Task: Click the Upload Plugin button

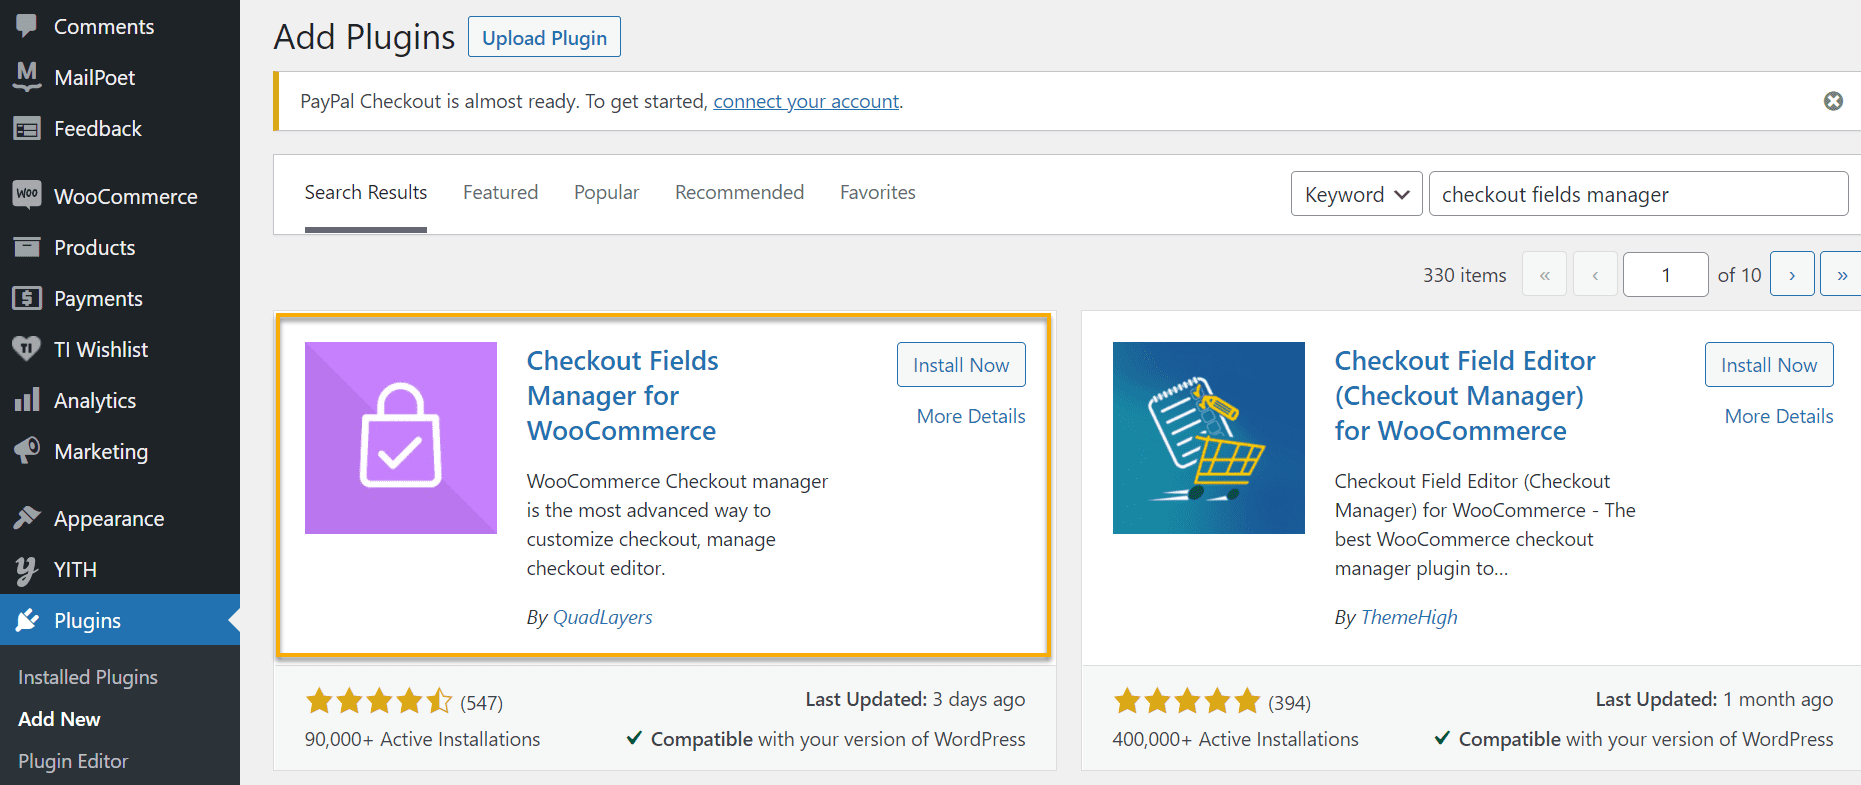Action: click(544, 37)
